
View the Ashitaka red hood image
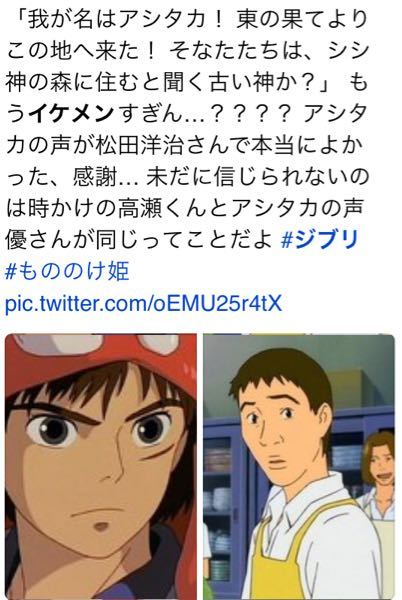click(x=101, y=466)
